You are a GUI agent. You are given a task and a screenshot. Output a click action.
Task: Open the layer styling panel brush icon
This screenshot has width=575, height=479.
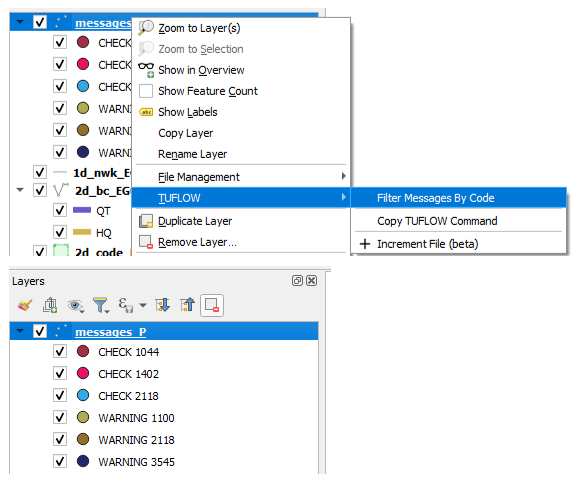[x=25, y=305]
